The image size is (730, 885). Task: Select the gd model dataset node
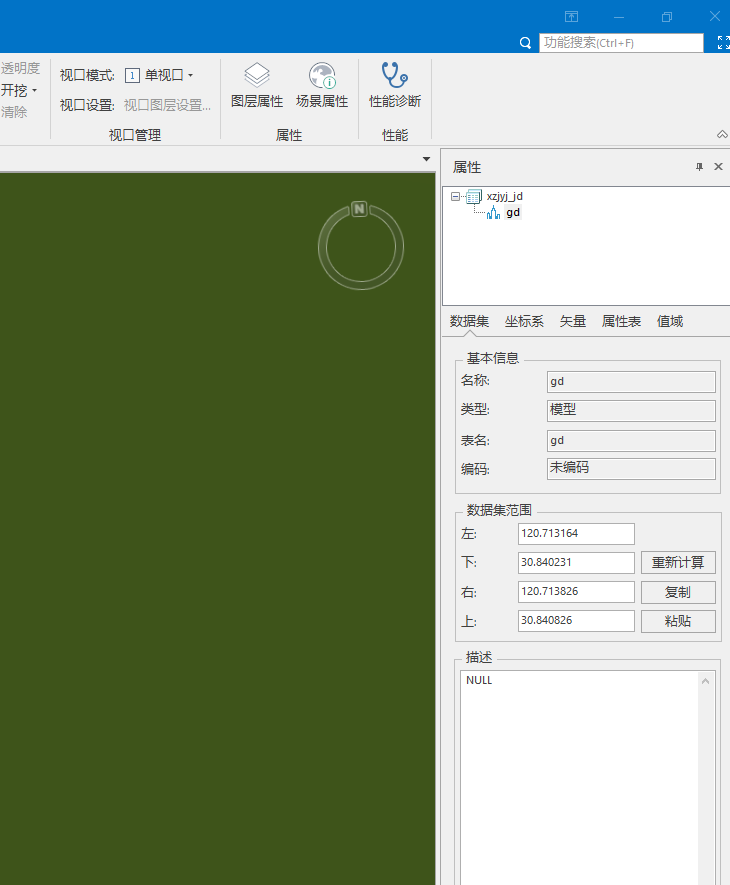[x=513, y=213]
